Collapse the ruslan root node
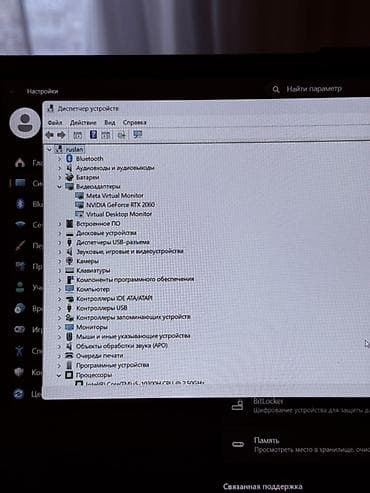Screen dimensions: 370x493 (49, 149)
